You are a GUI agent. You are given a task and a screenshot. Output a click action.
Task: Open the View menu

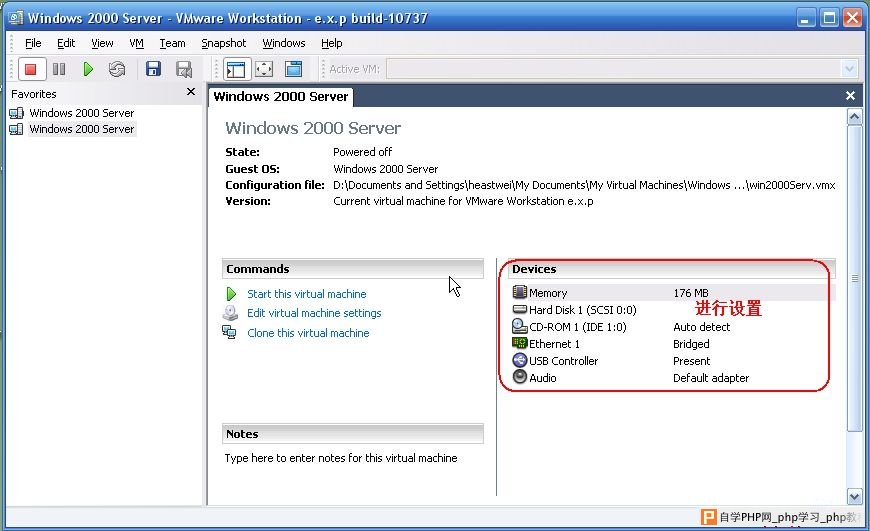[x=102, y=43]
